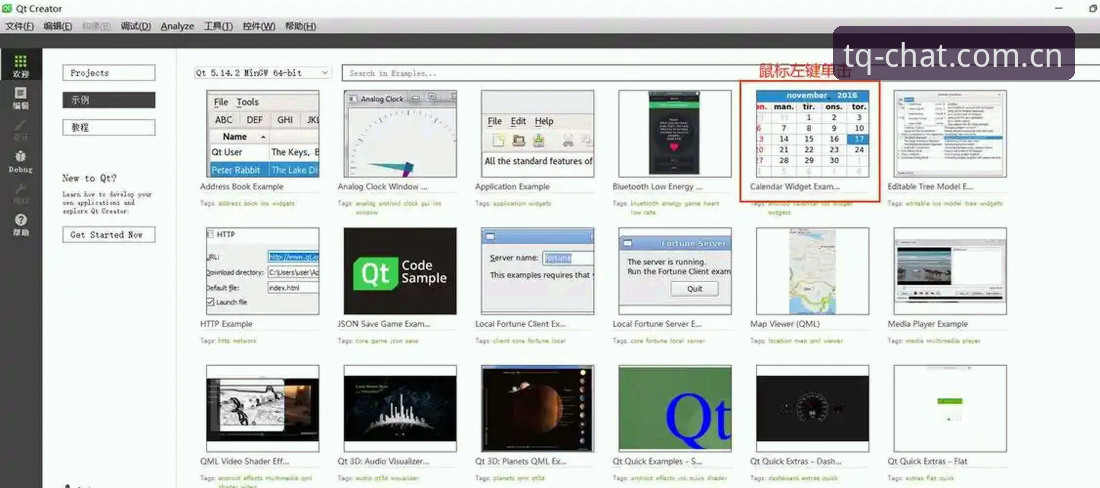Open the Calendar Widget Example thumbnail
1100x488 pixels.
[812, 133]
